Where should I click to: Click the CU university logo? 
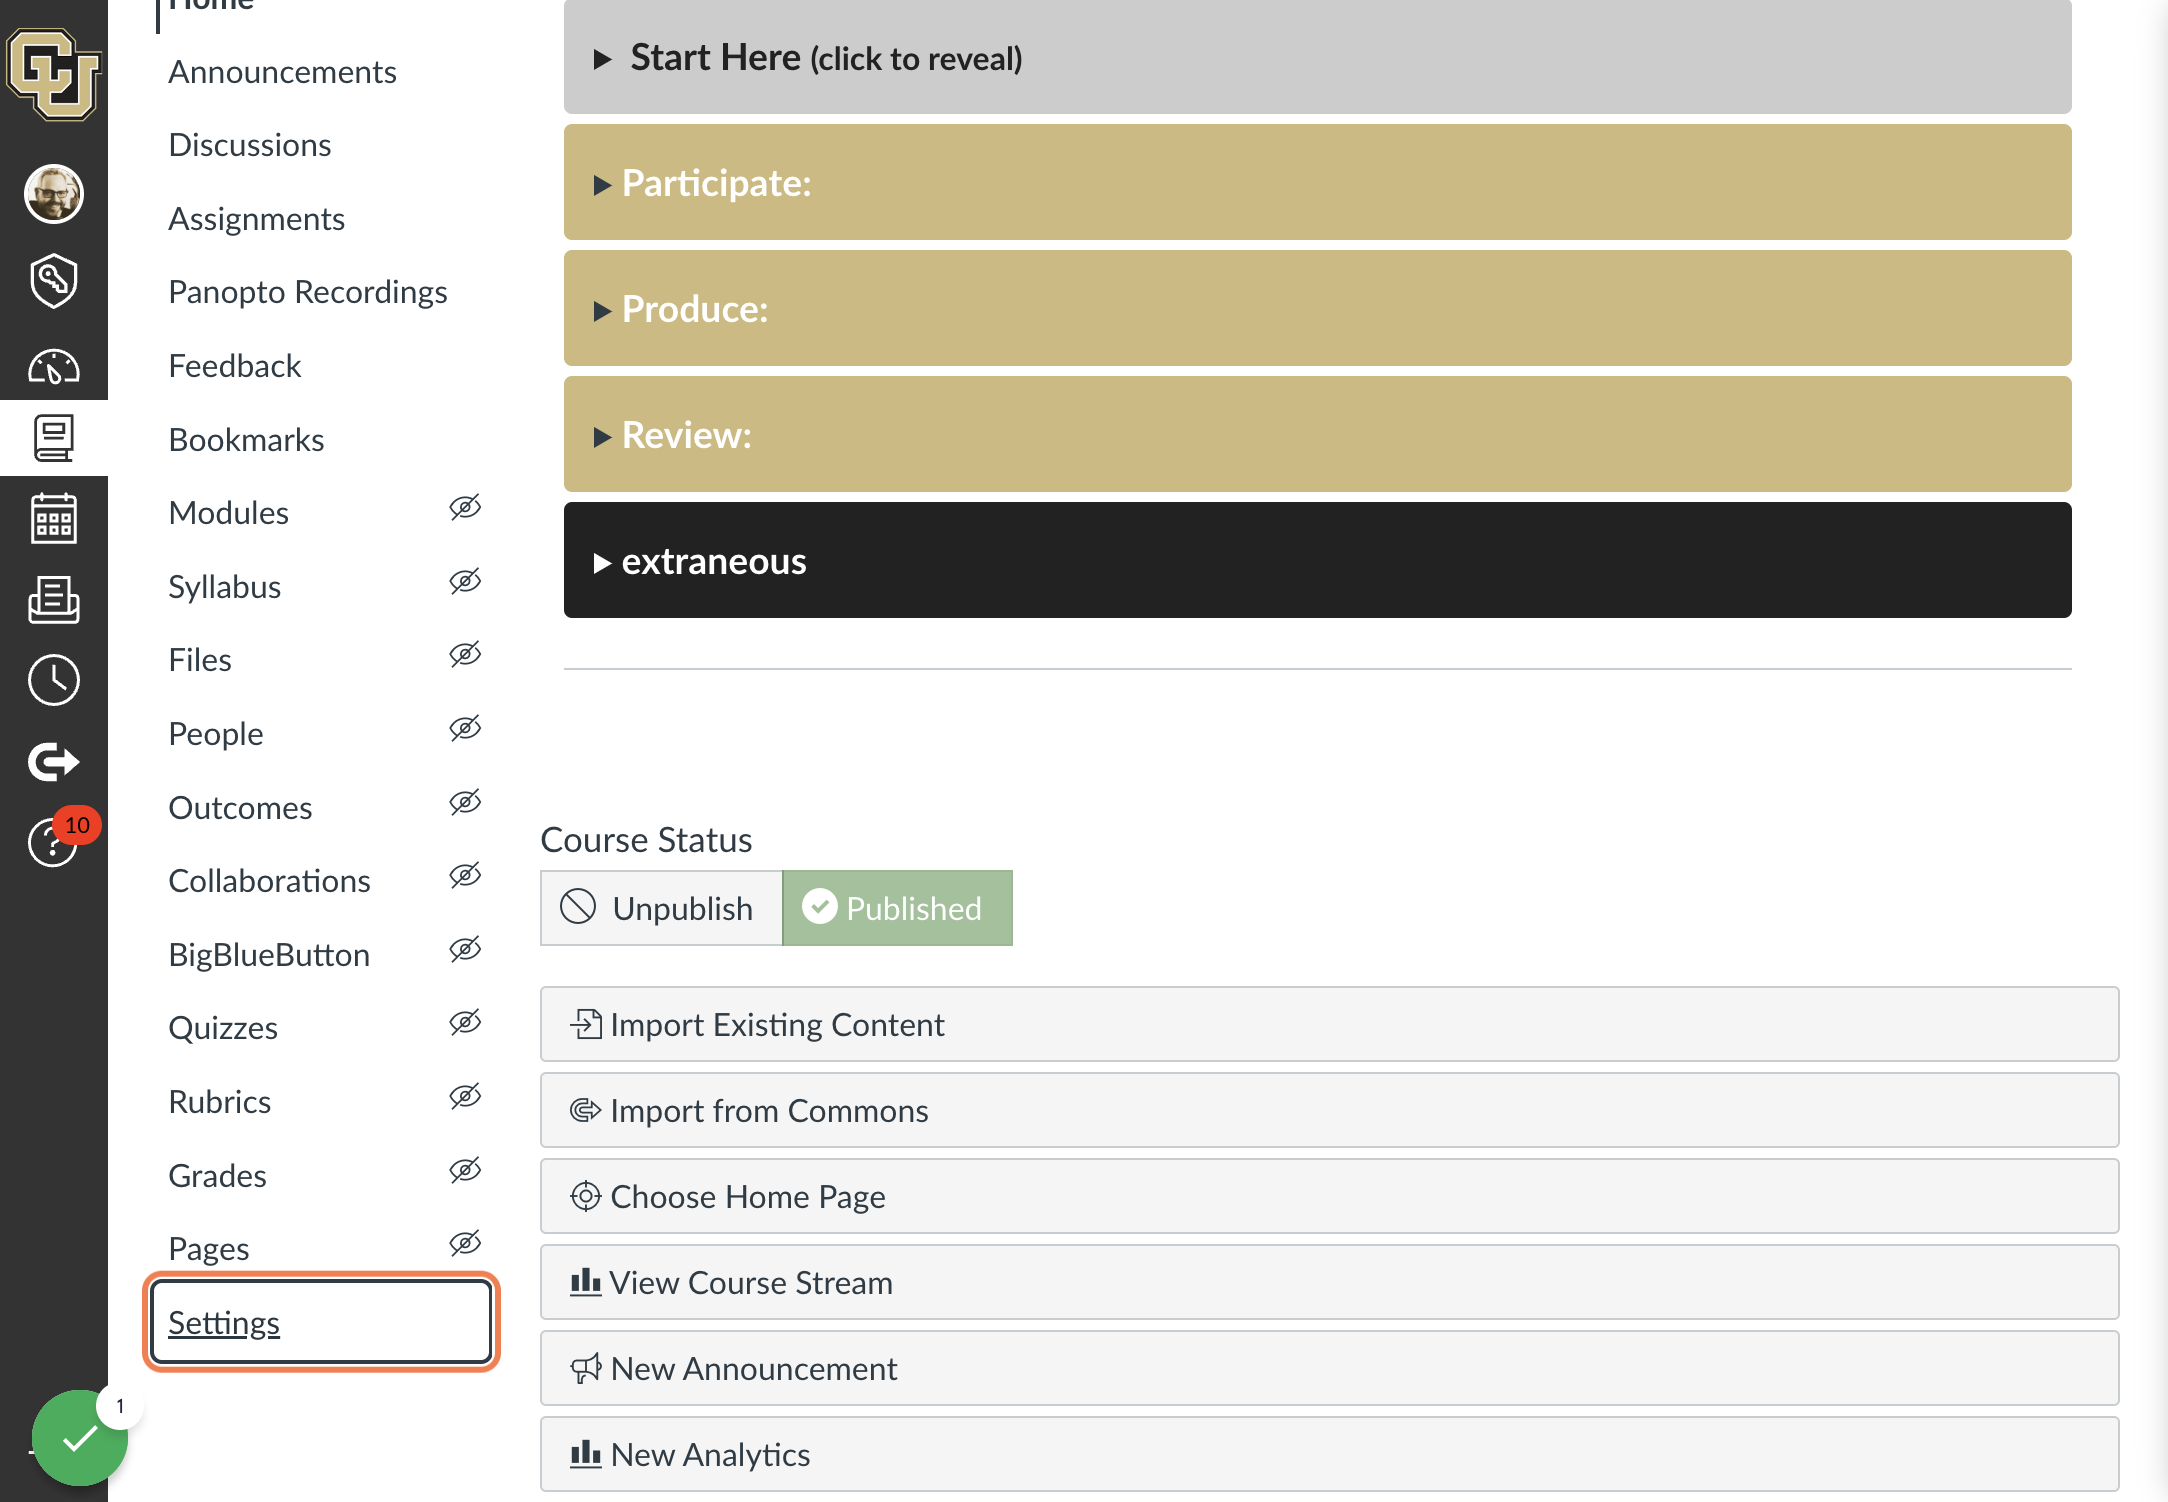(53, 74)
